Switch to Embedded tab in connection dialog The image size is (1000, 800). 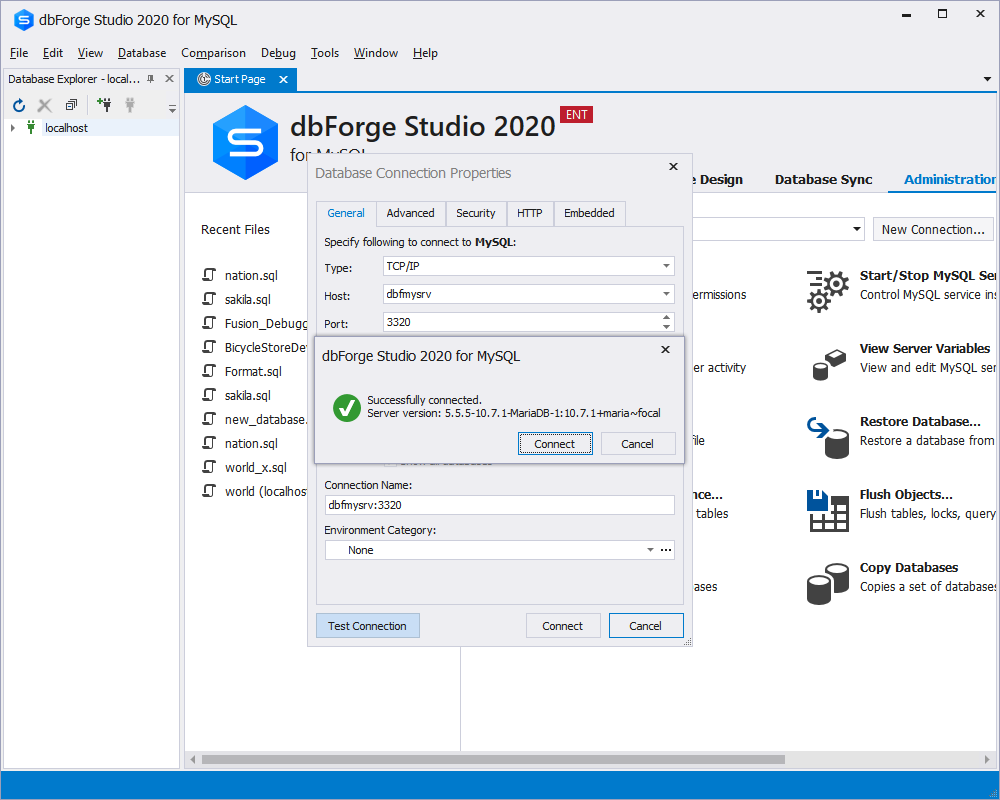tap(589, 213)
